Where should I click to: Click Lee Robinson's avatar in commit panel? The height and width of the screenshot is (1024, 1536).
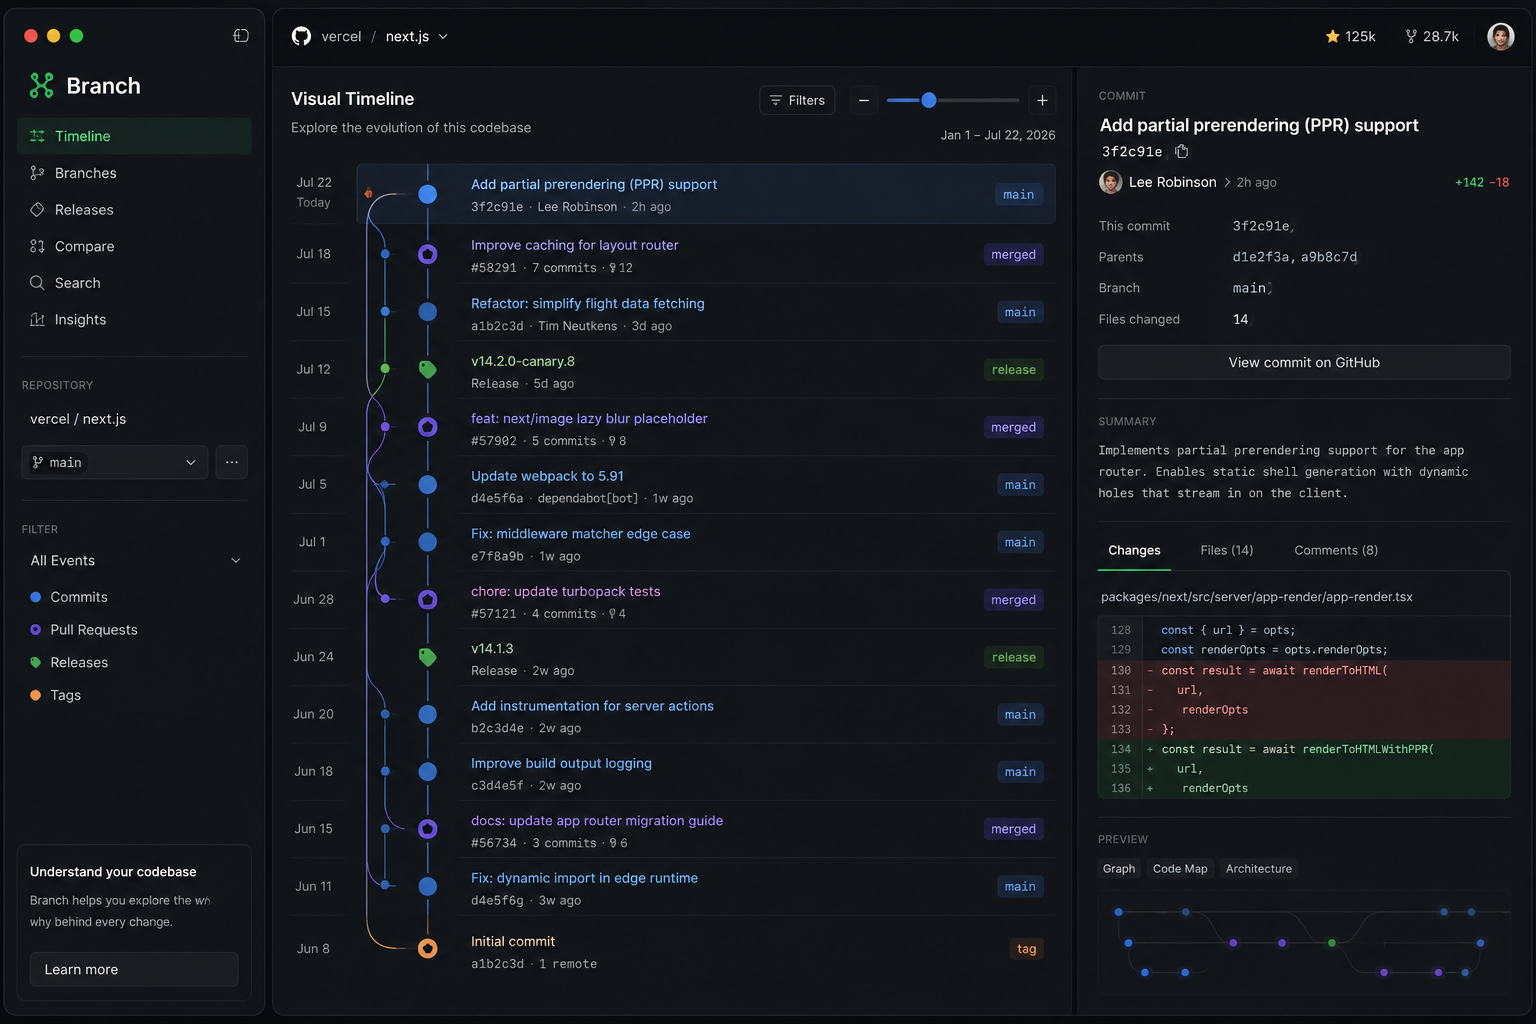tap(1110, 182)
